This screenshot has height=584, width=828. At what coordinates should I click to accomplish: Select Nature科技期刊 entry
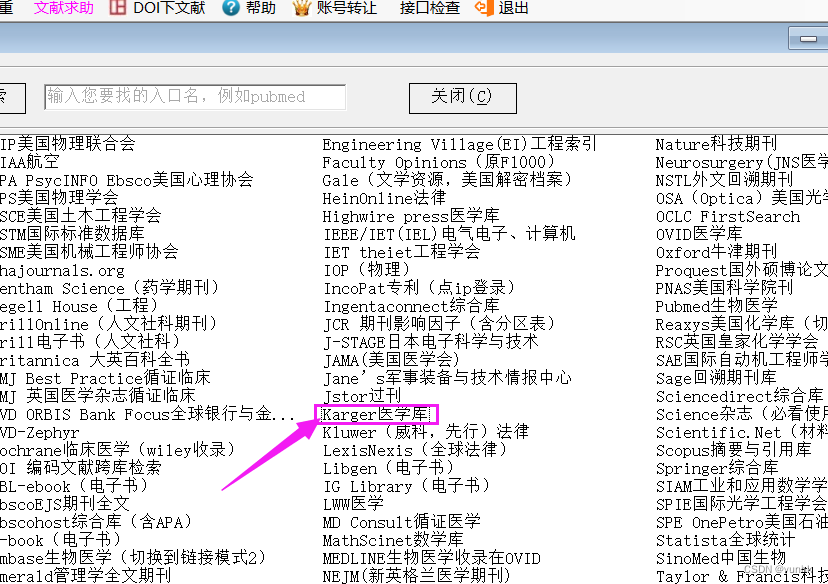coord(716,144)
